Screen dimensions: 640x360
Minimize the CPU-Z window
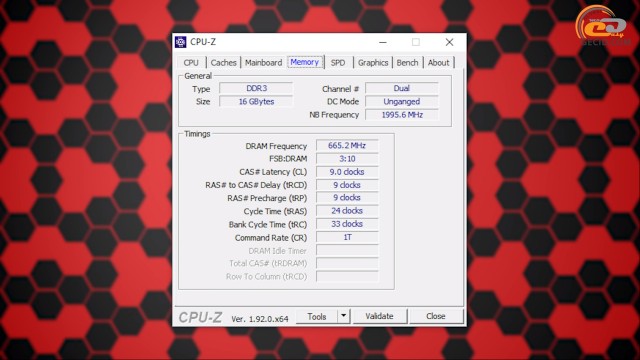(x=383, y=42)
